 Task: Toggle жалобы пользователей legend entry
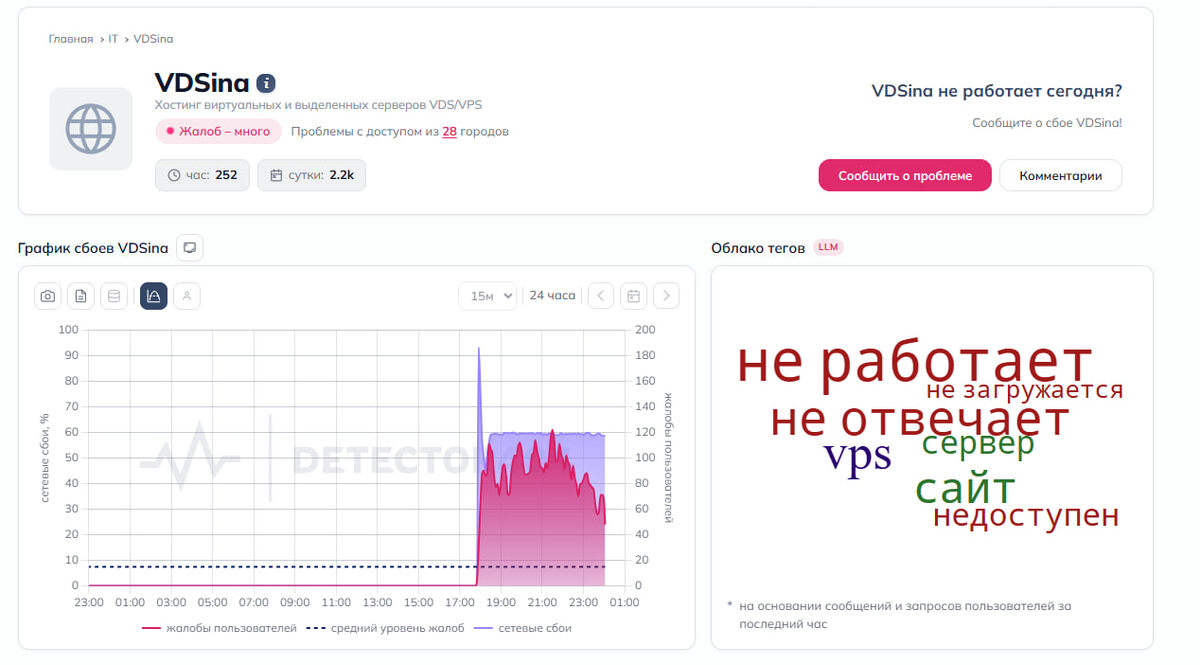click(x=220, y=628)
